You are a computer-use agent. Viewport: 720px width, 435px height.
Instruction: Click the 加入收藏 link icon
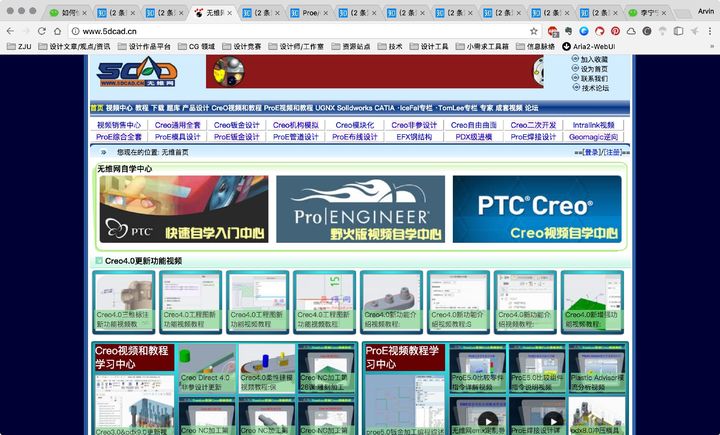[x=575, y=59]
